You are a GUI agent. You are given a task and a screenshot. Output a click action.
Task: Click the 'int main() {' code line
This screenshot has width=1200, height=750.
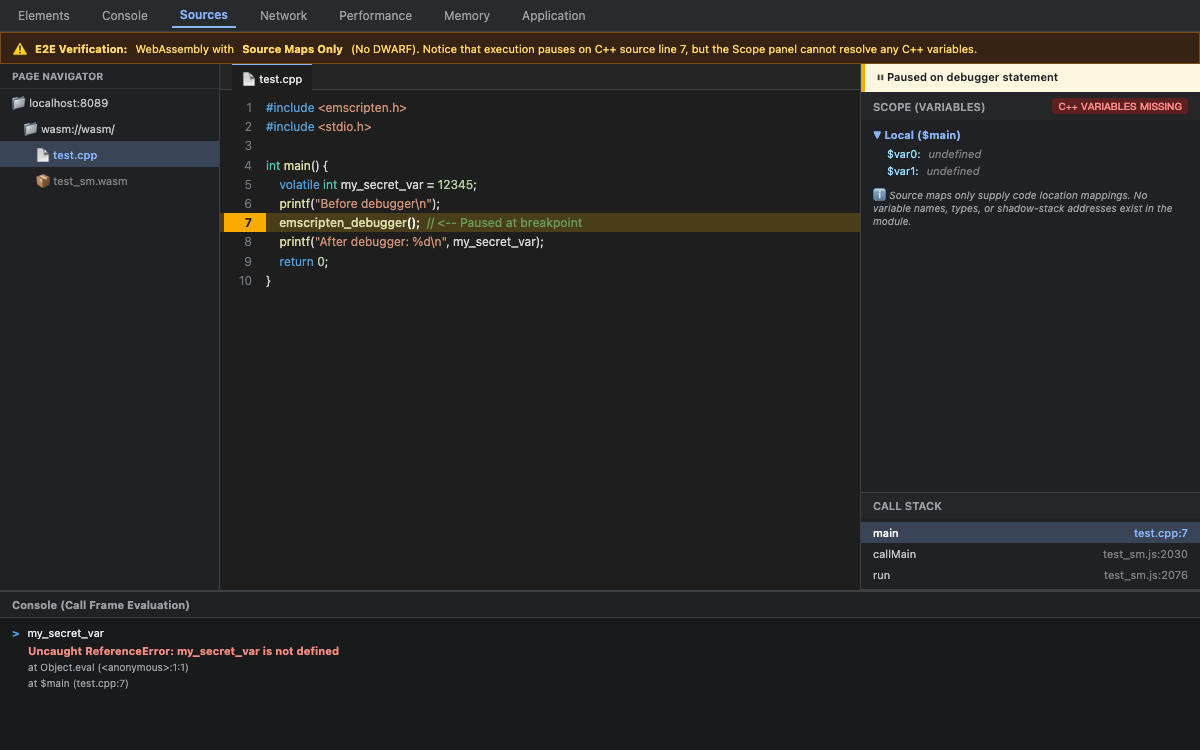pyautogui.click(x=297, y=165)
